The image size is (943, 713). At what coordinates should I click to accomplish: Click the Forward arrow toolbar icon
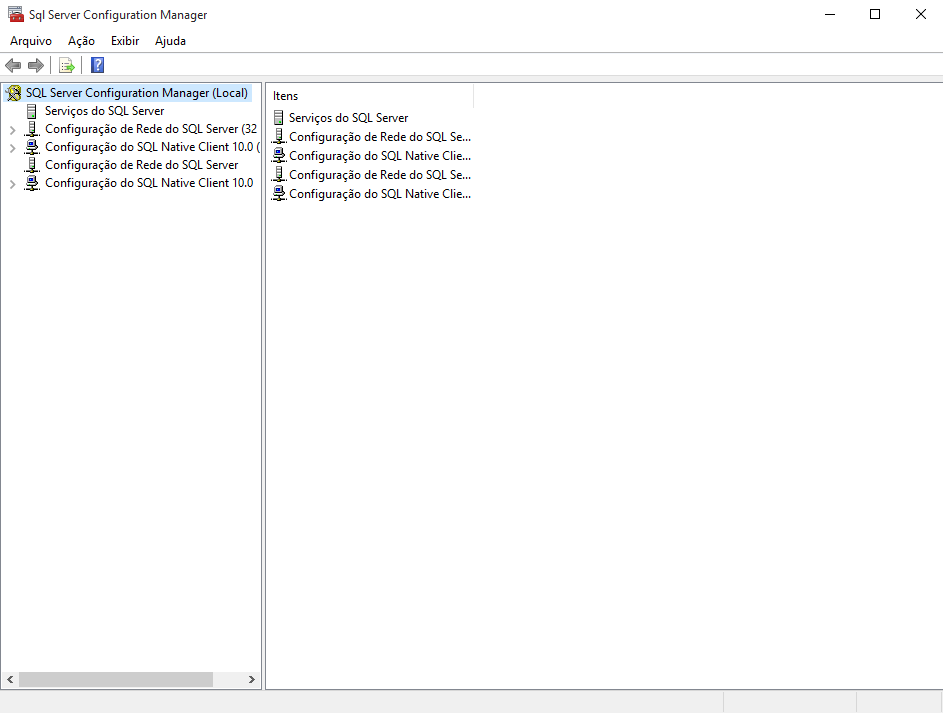[36, 66]
